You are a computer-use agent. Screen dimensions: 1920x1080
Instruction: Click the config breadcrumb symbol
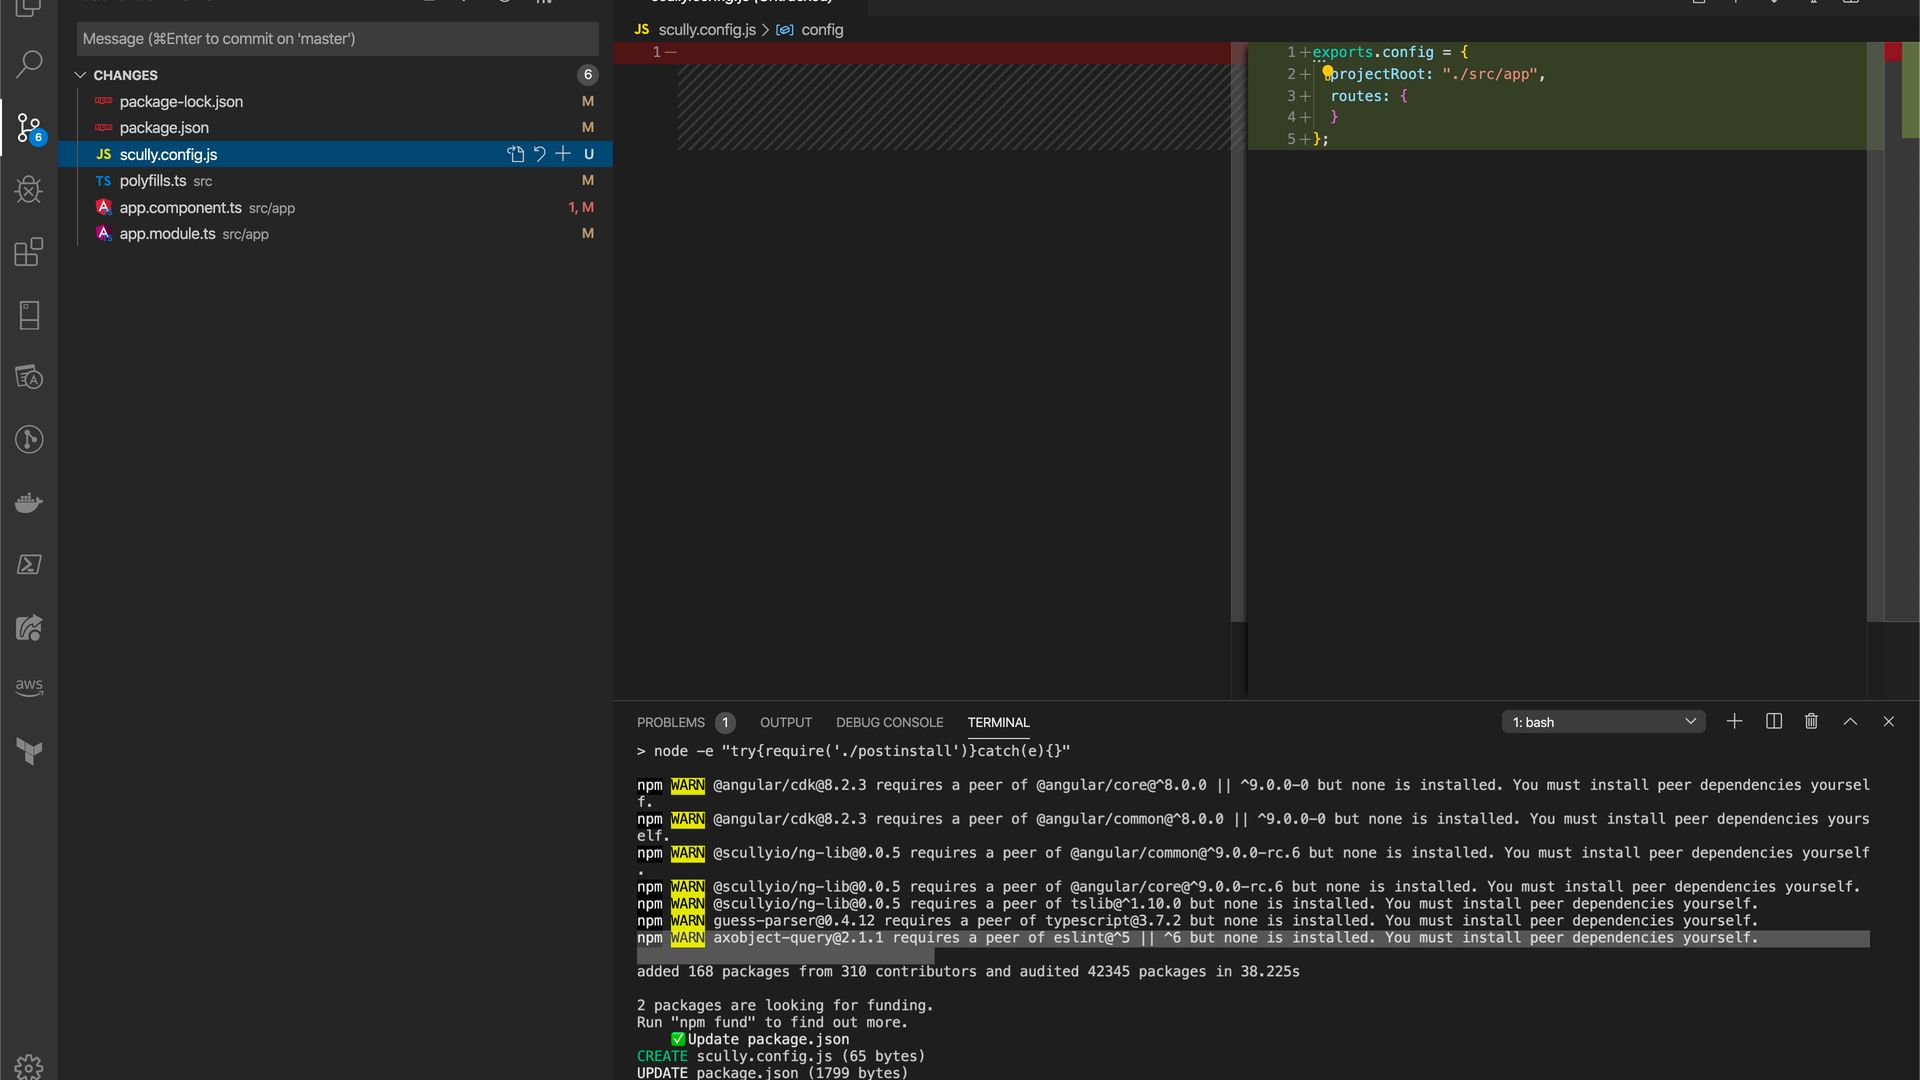pos(822,30)
